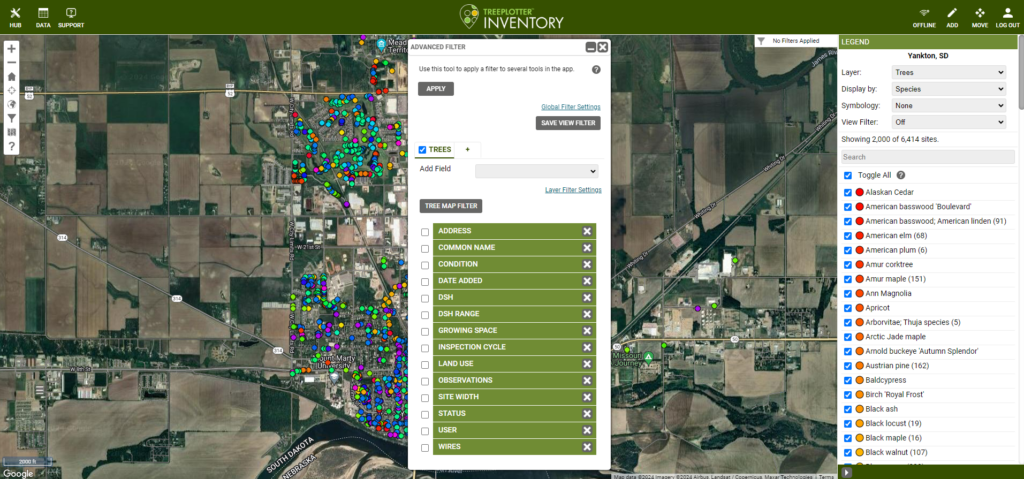Check the DATE ADDED filter checkbox

tap(425, 282)
